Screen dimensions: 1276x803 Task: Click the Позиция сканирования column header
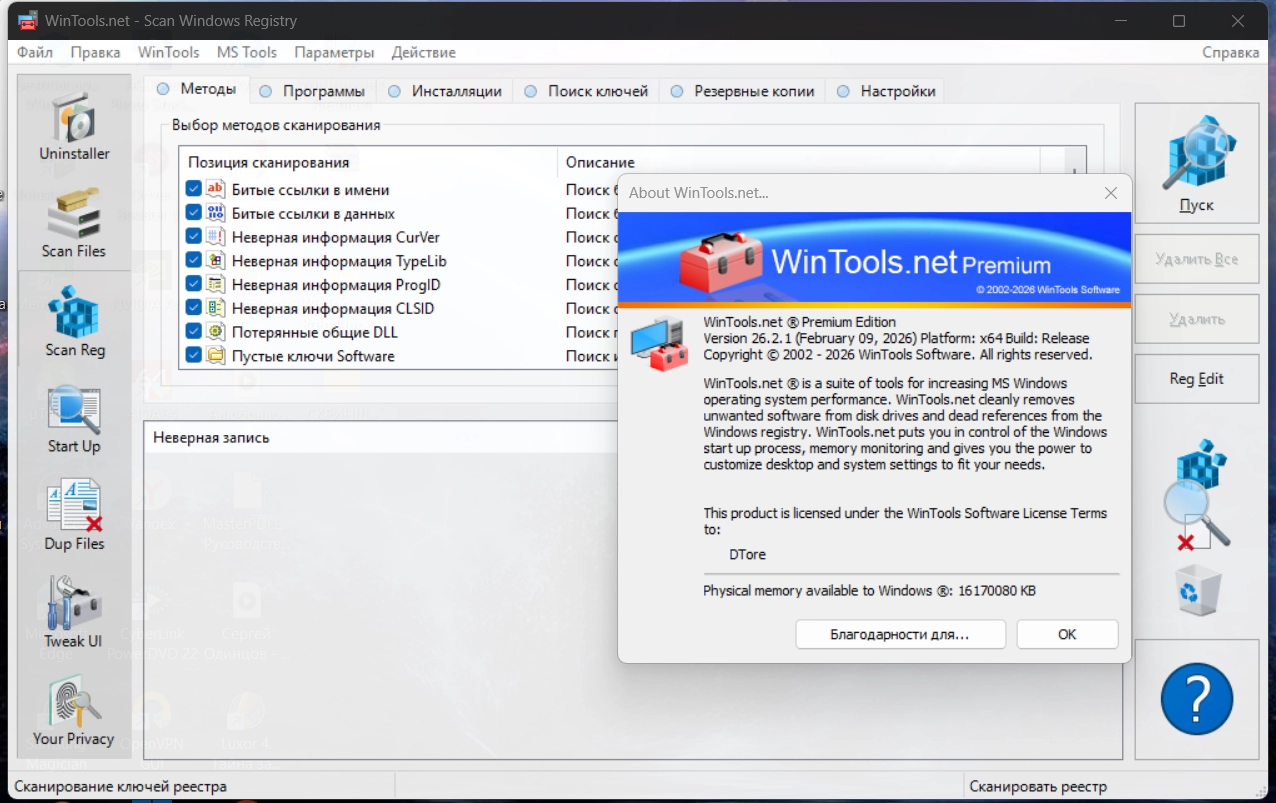coord(368,162)
